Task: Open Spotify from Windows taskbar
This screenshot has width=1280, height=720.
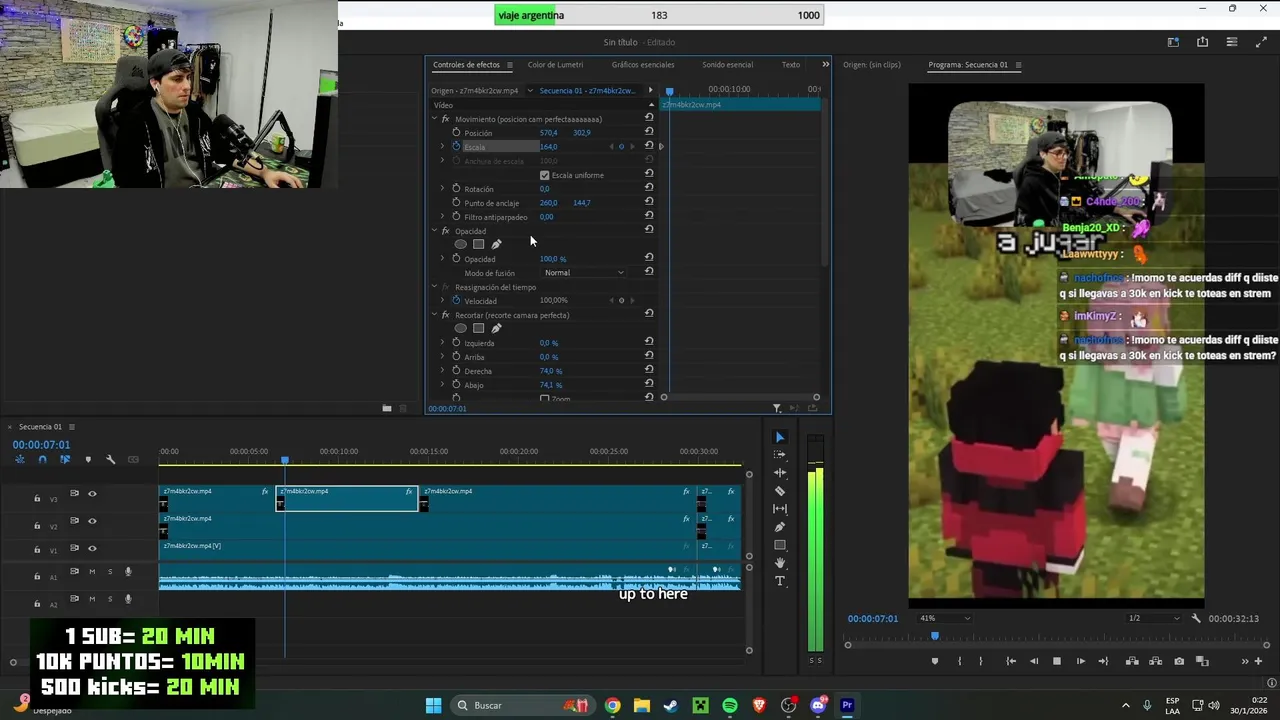Action: (x=730, y=705)
